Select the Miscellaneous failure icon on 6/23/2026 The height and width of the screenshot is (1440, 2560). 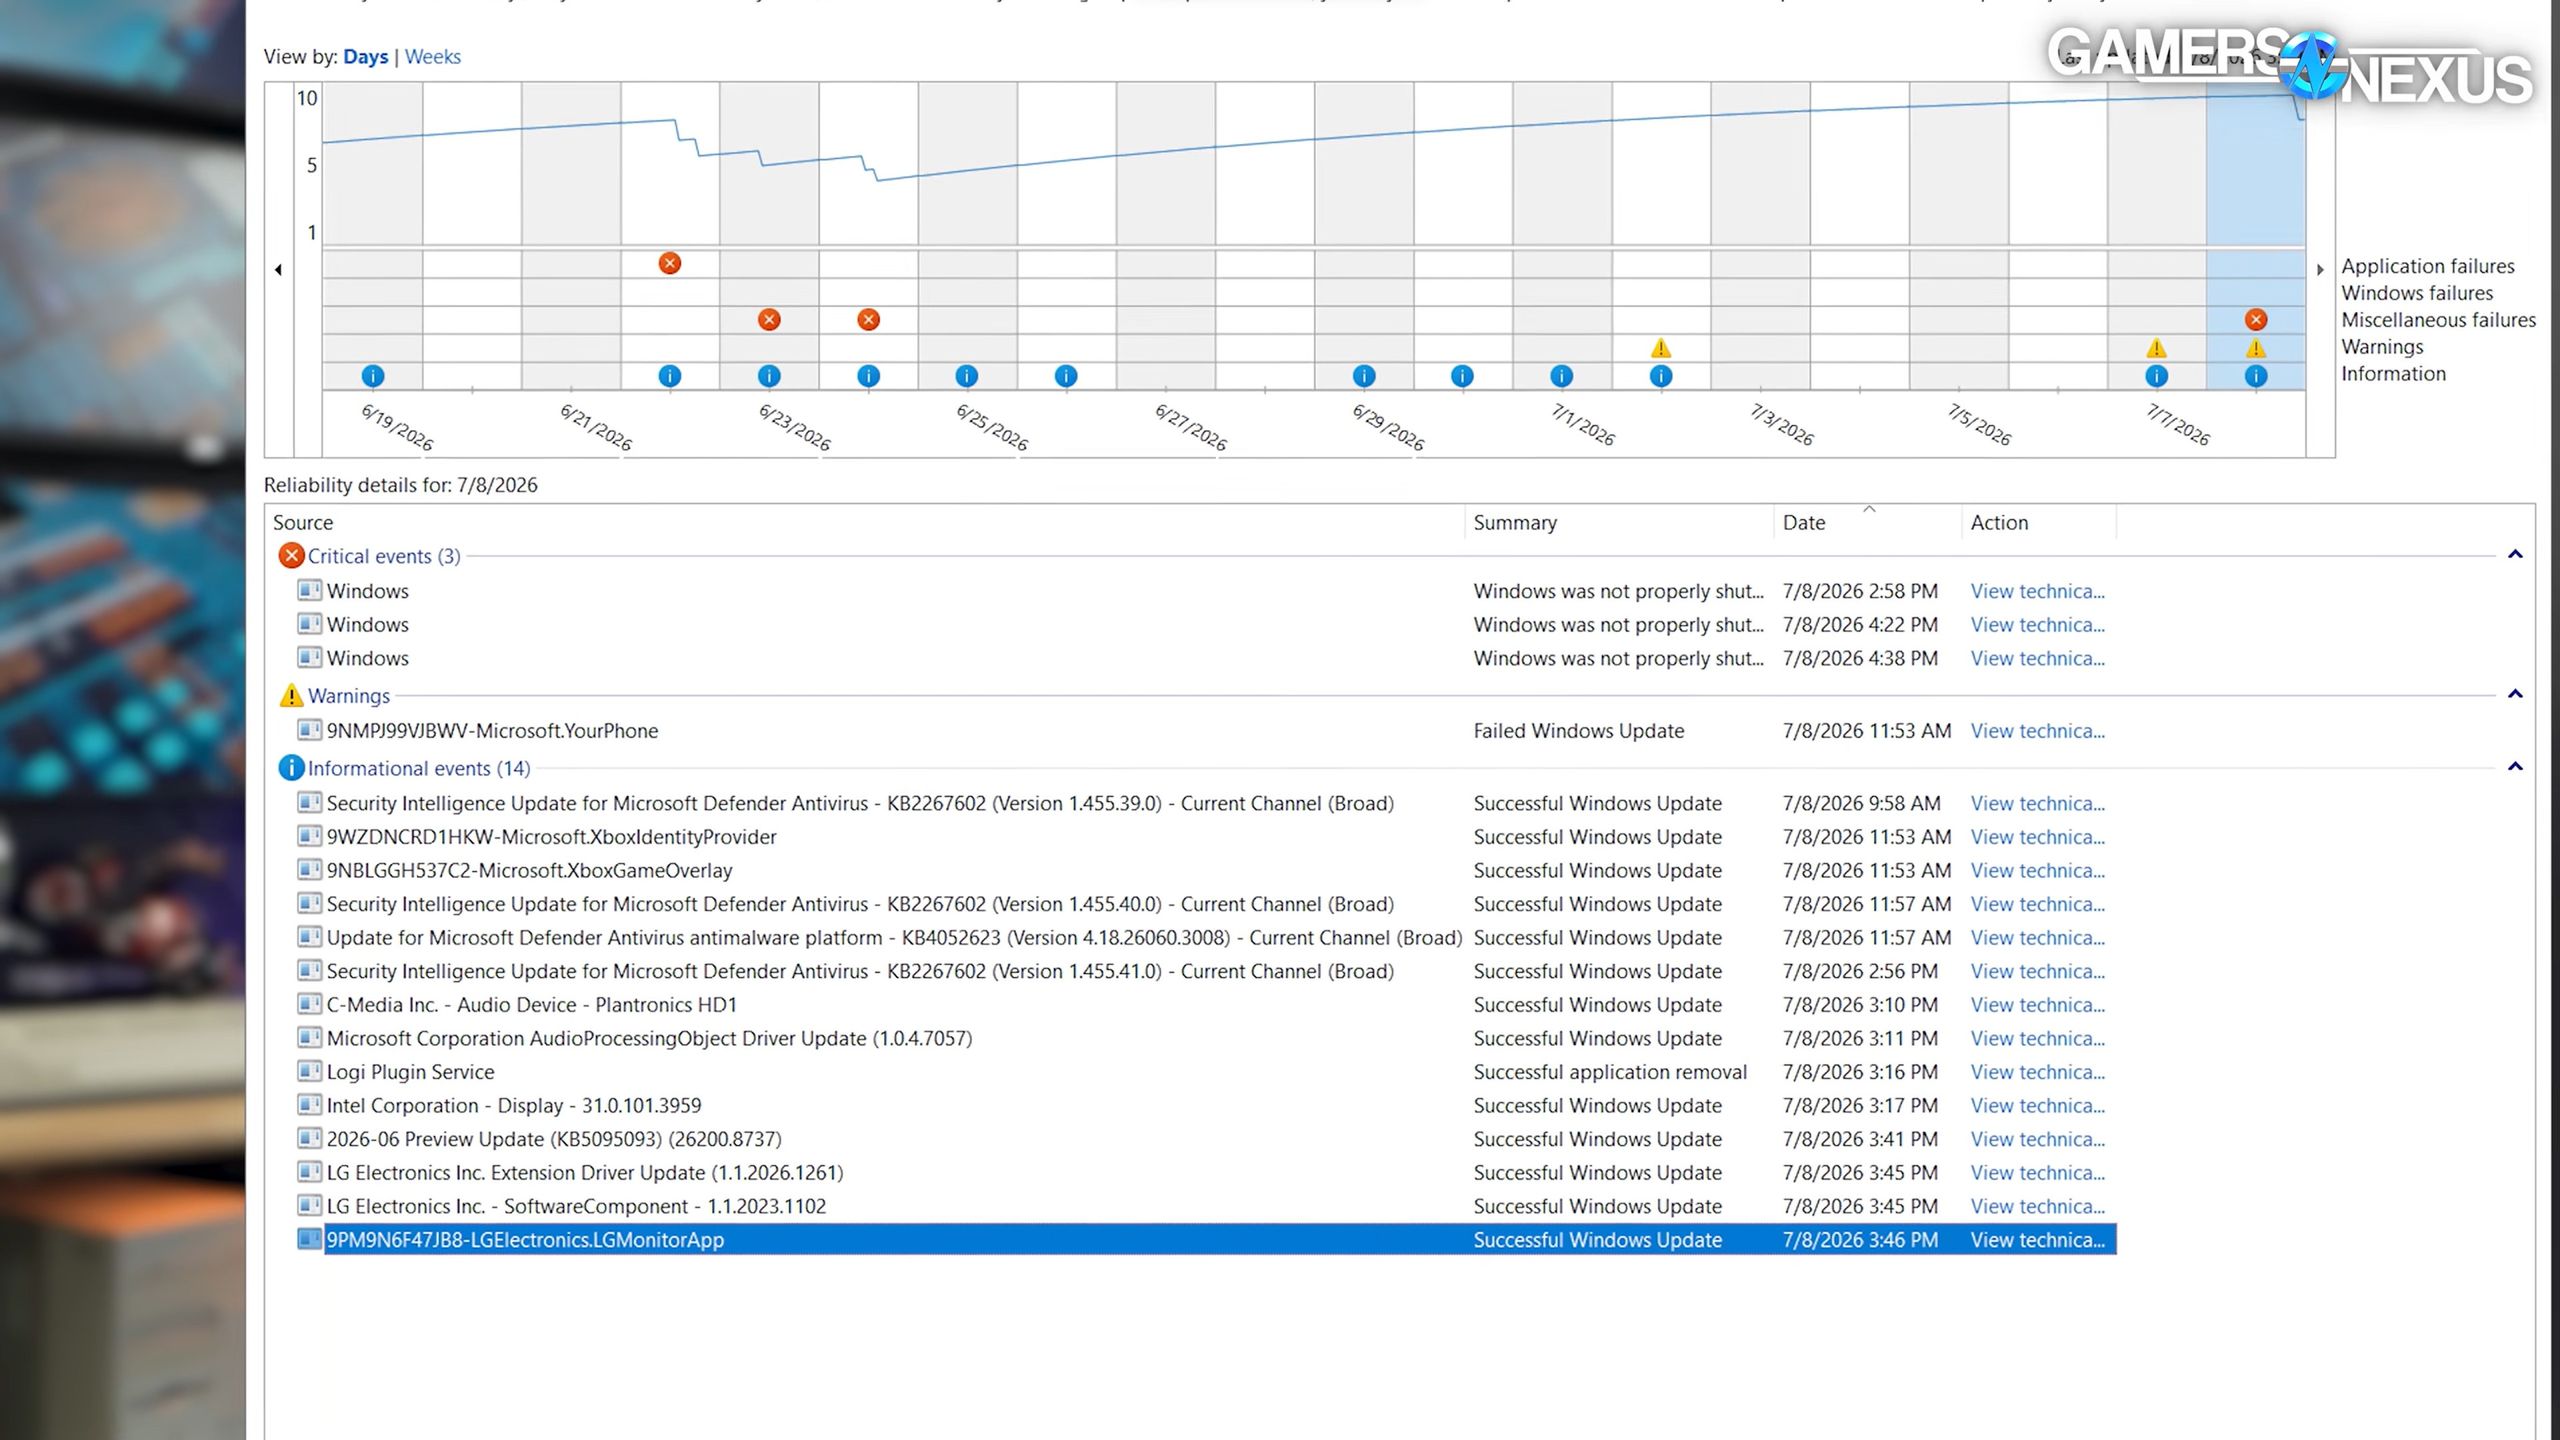[769, 319]
